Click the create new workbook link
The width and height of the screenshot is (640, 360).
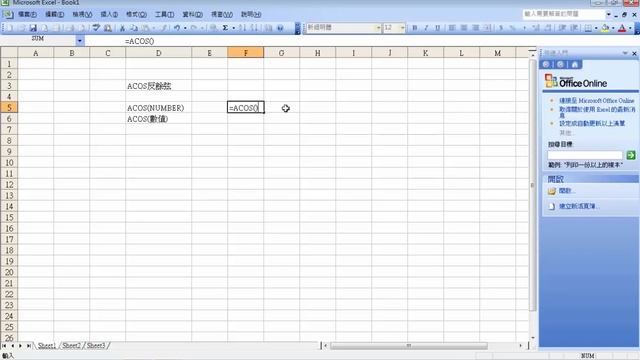click(x=579, y=206)
